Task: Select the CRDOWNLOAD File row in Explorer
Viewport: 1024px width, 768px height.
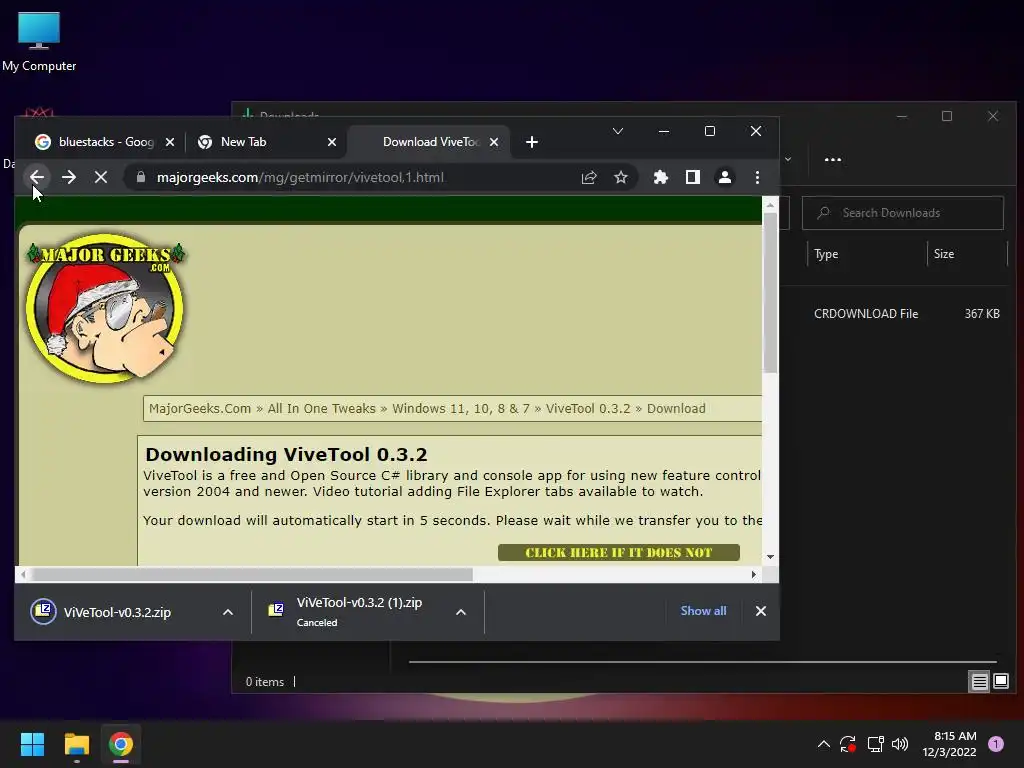Action: (x=866, y=314)
